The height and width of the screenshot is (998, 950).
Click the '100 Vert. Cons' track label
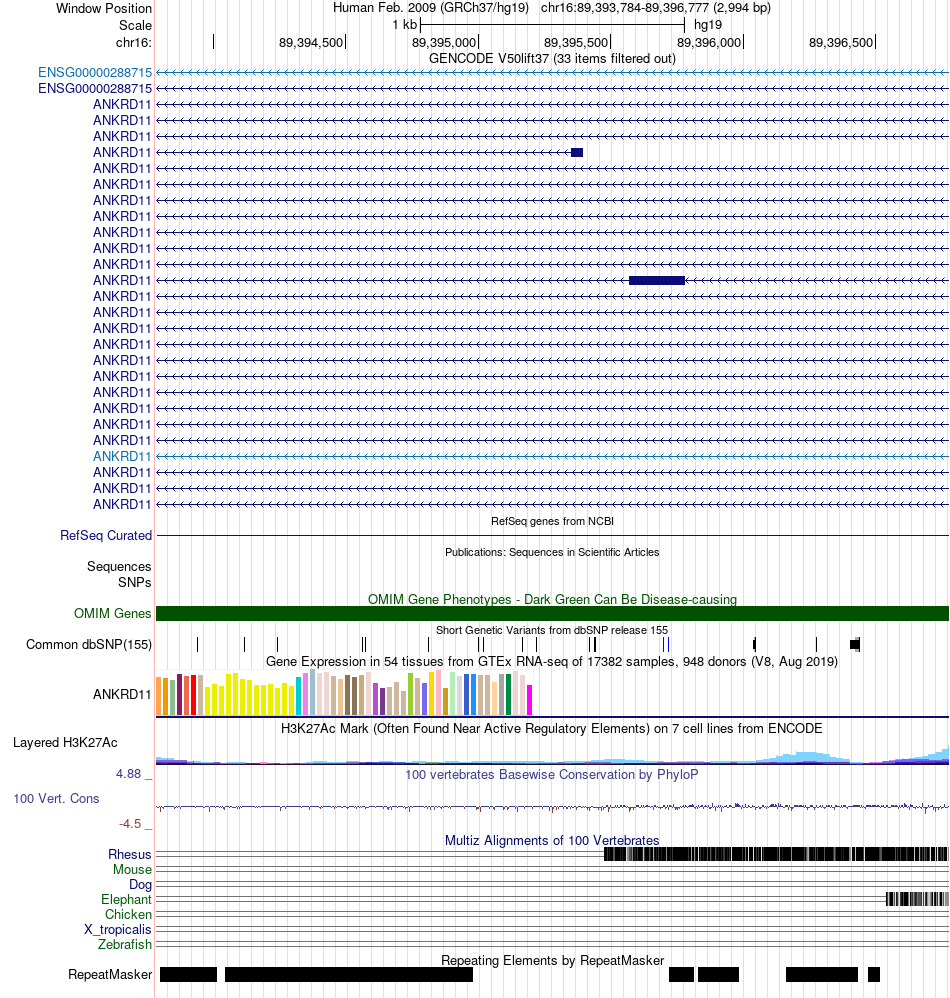56,799
